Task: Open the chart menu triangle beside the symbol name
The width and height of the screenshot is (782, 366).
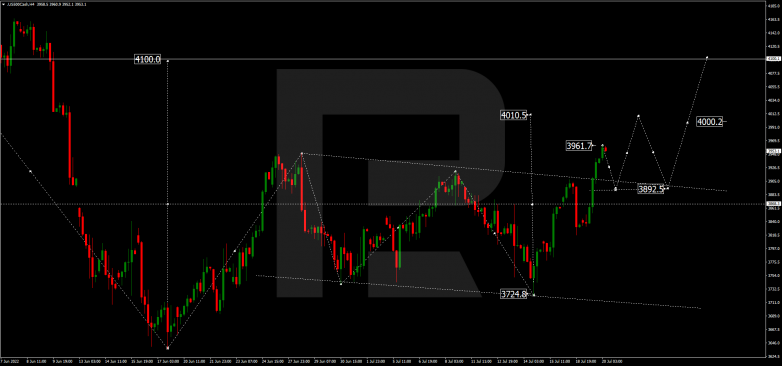Action: pos(2,4)
